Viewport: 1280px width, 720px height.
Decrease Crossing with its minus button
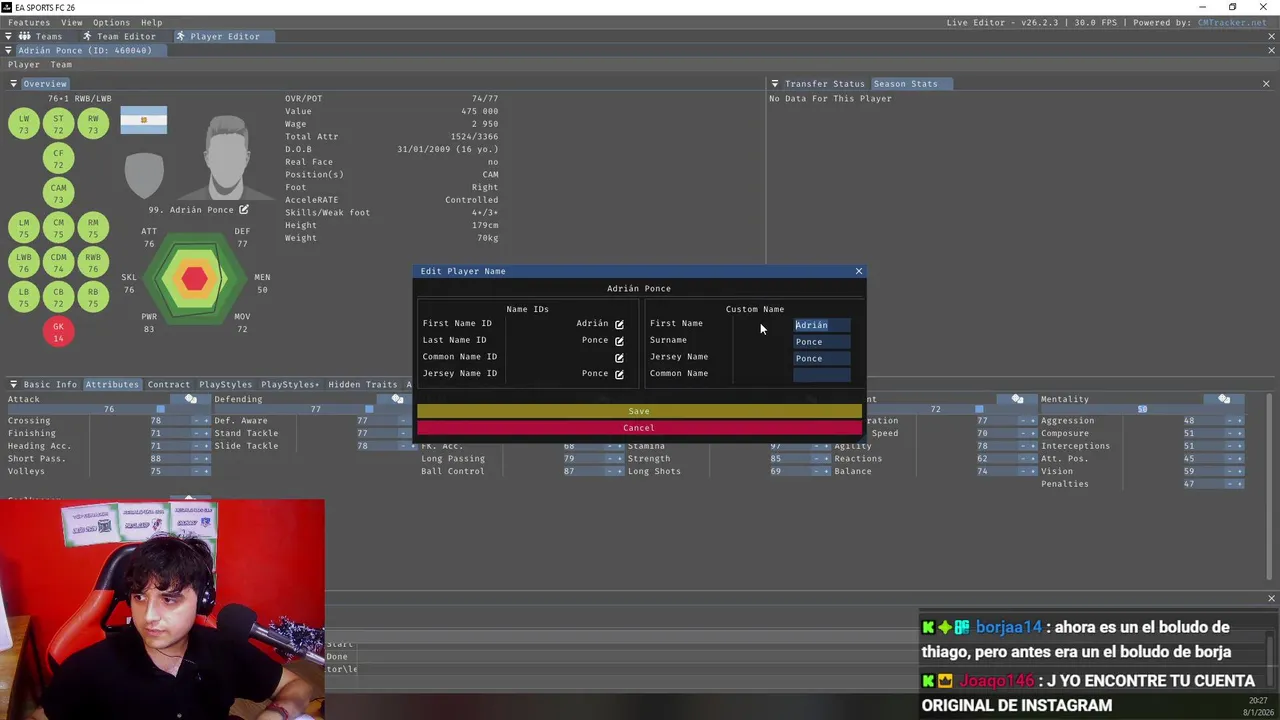[x=197, y=421]
